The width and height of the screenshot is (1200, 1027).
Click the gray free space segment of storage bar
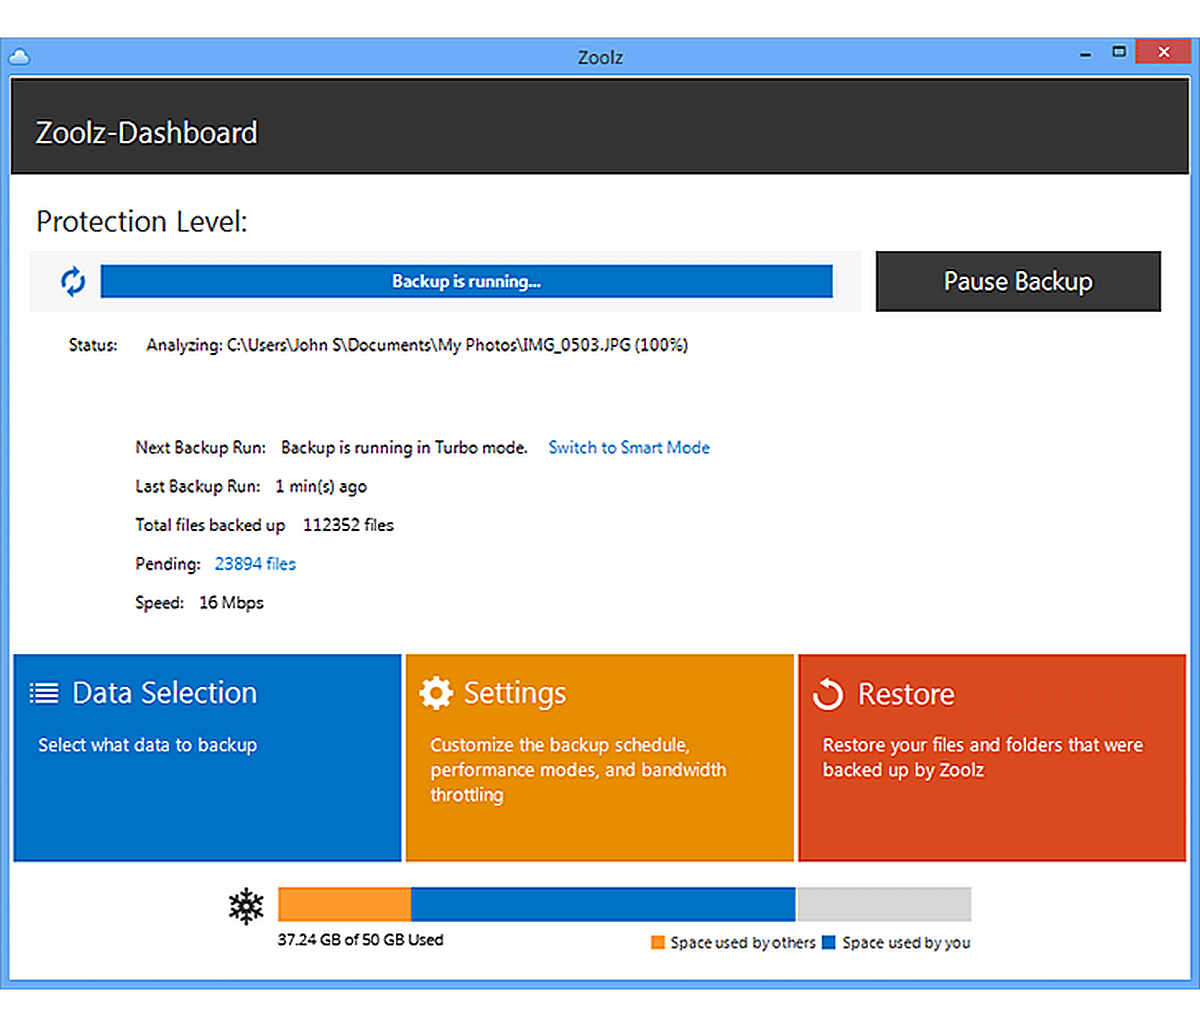[883, 904]
